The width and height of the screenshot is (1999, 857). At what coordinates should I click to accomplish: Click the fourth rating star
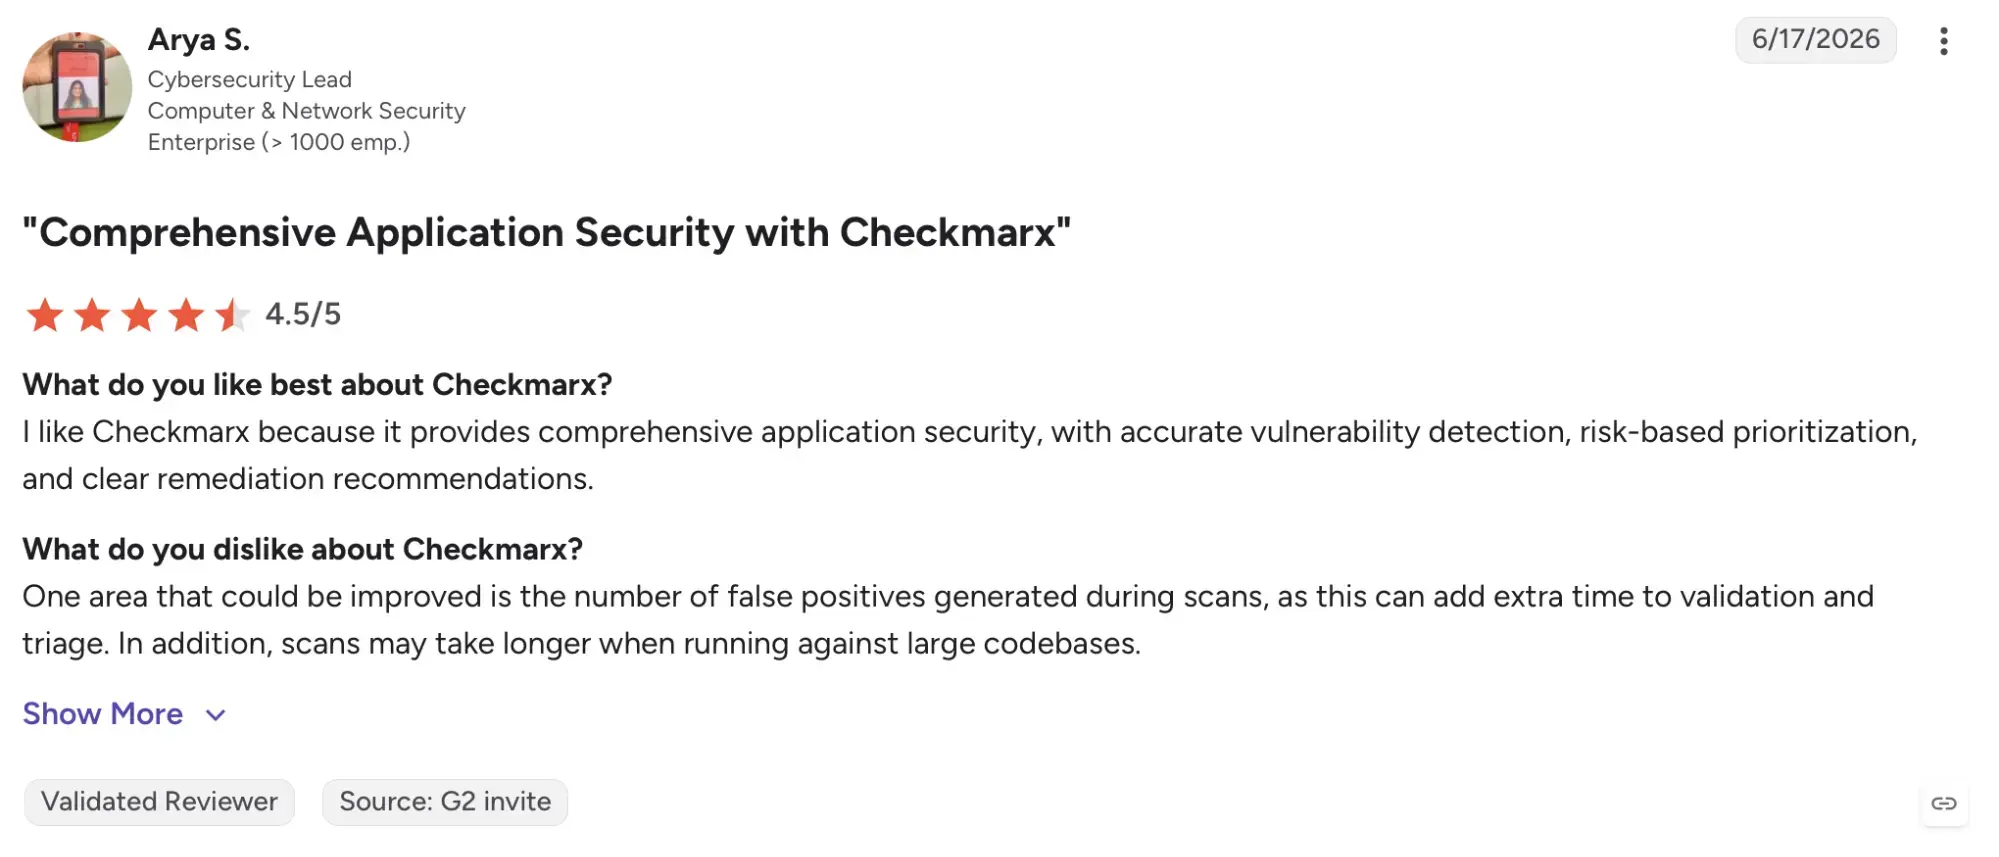click(x=186, y=315)
